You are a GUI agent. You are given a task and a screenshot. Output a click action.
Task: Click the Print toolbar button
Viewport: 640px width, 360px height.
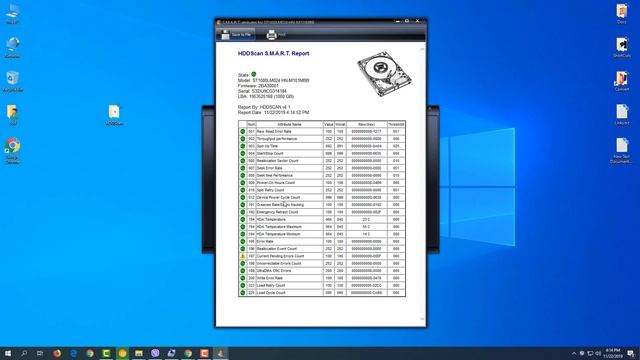tap(276, 35)
